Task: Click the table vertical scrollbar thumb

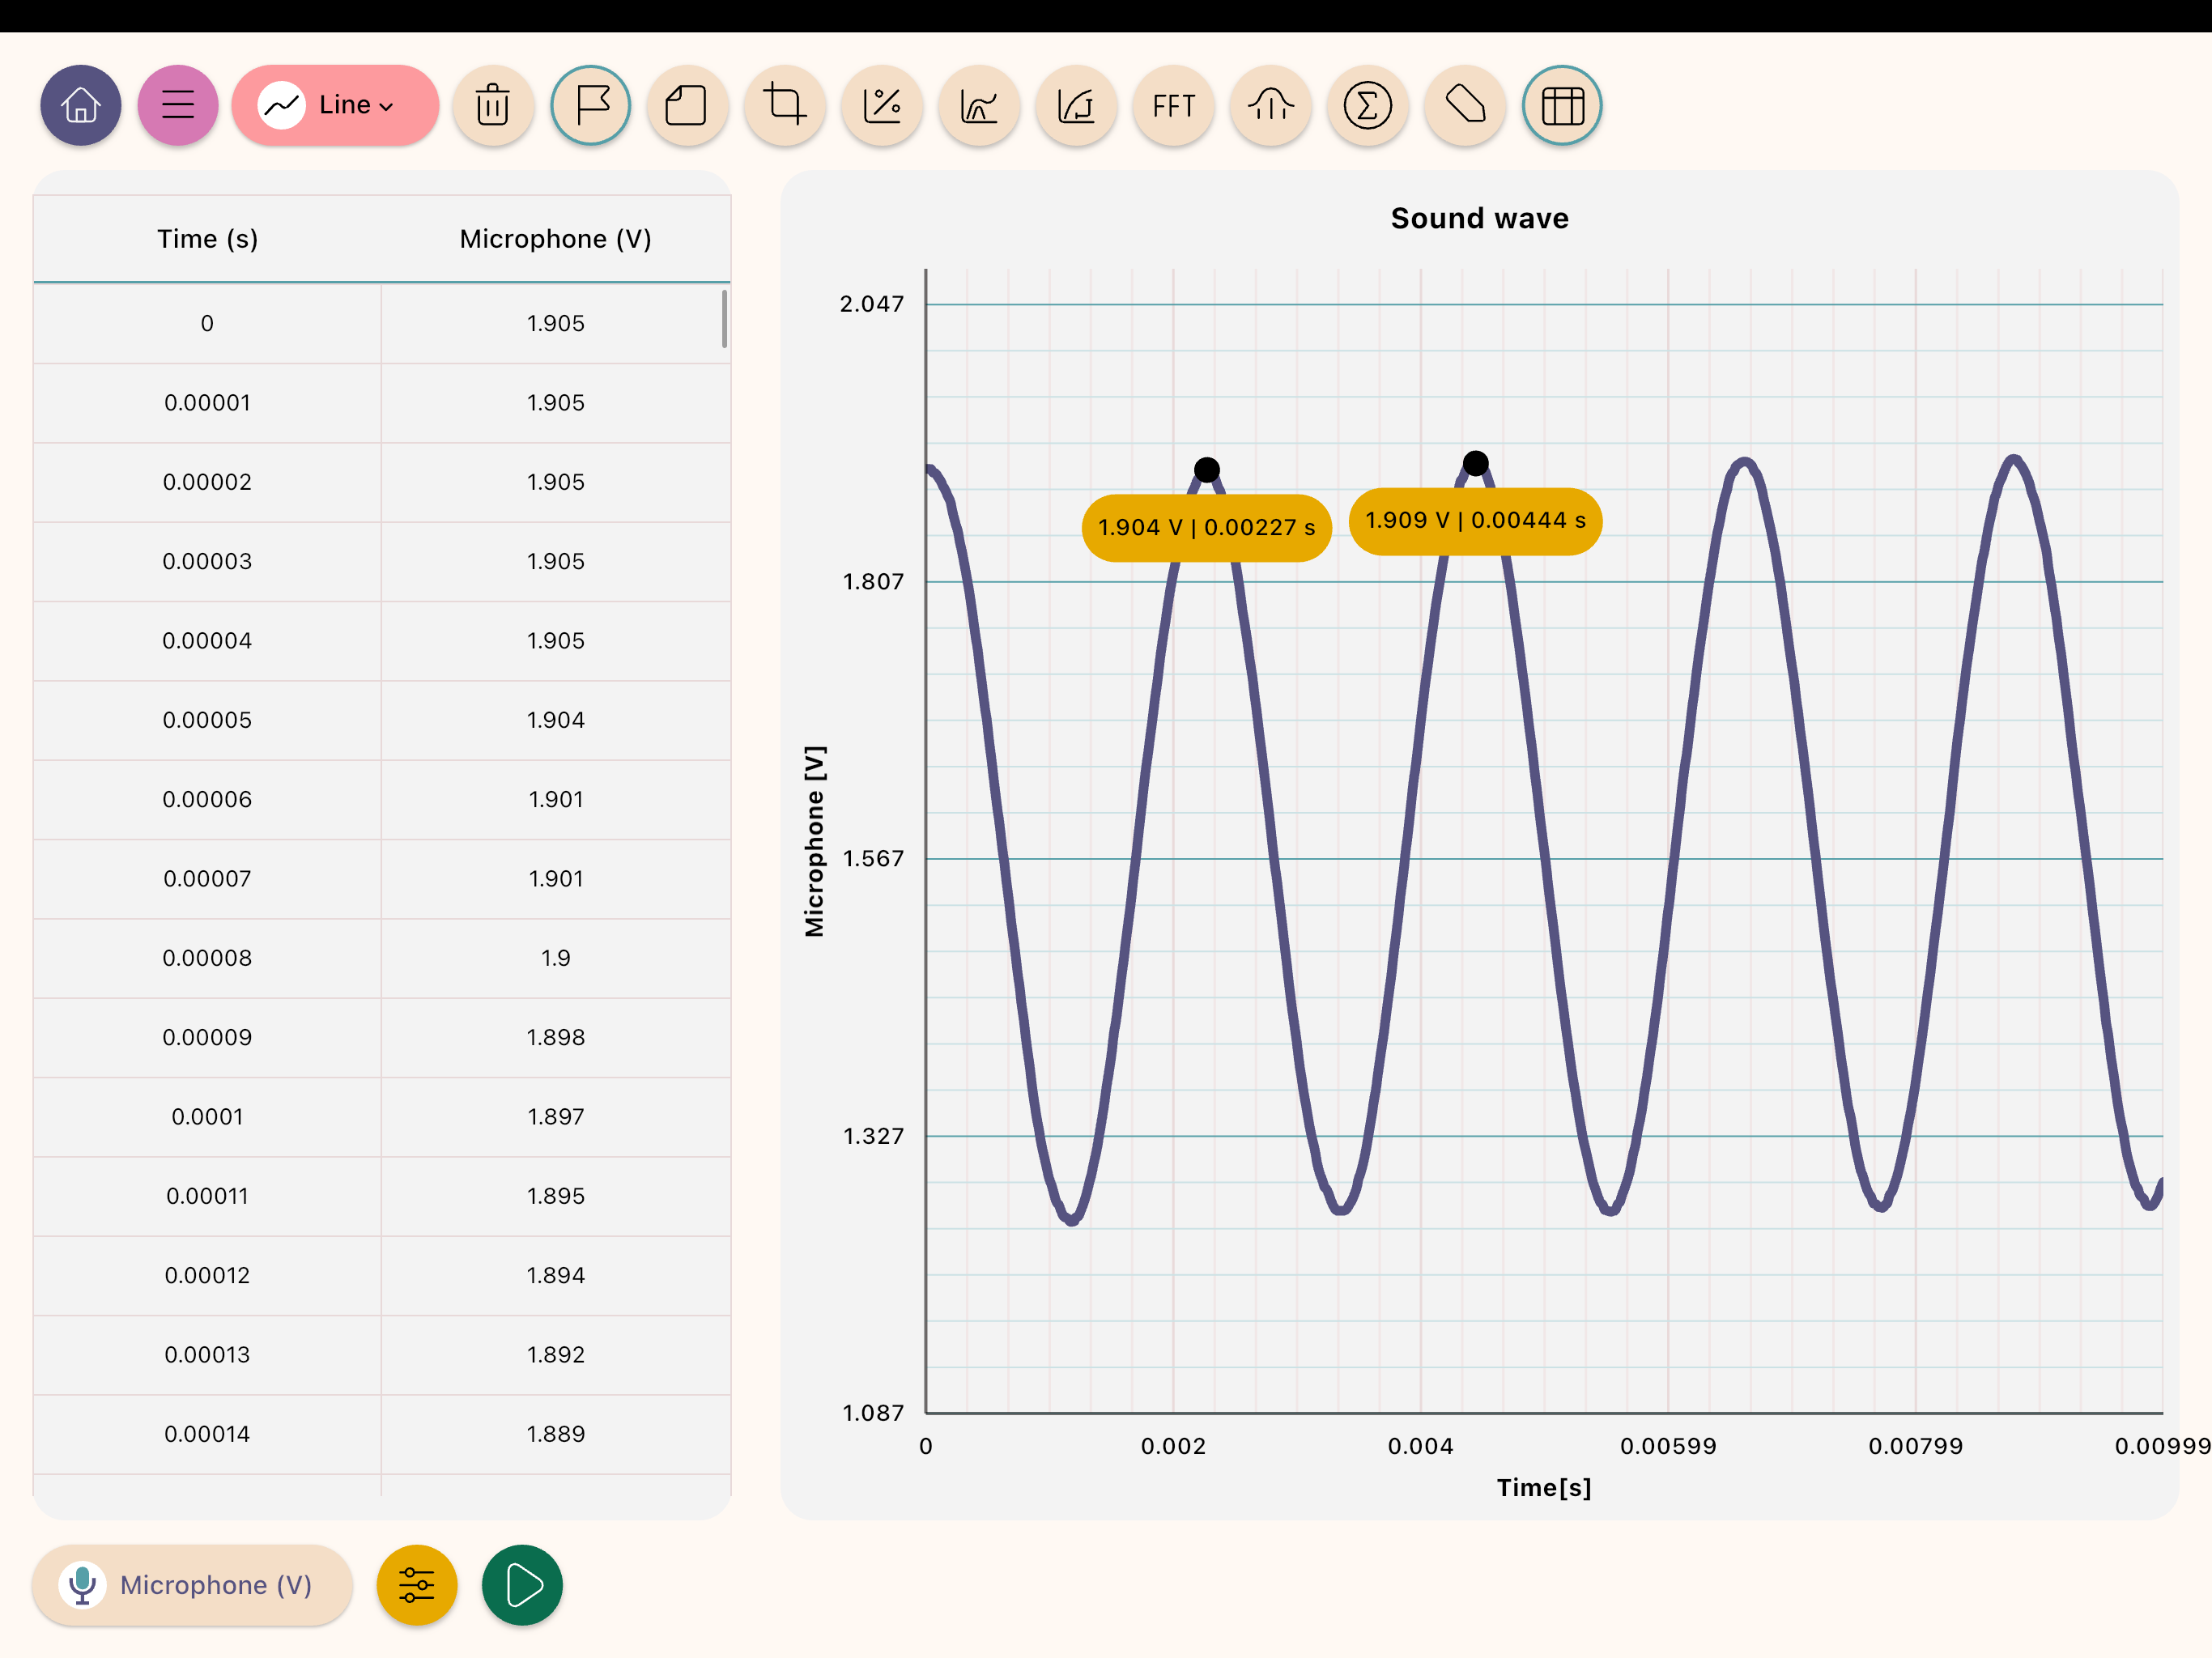Action: tap(724, 318)
